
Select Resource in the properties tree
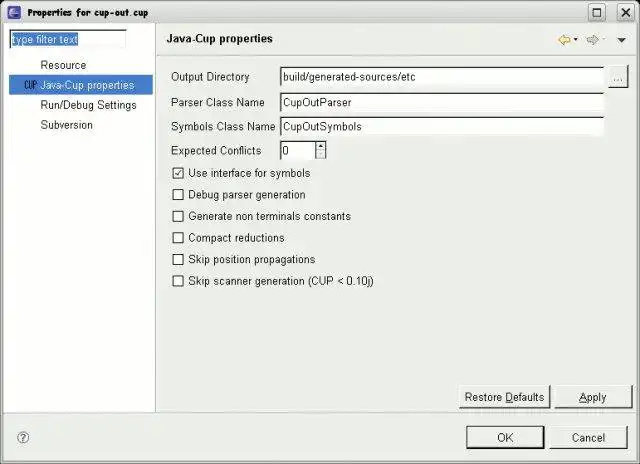click(x=63, y=65)
